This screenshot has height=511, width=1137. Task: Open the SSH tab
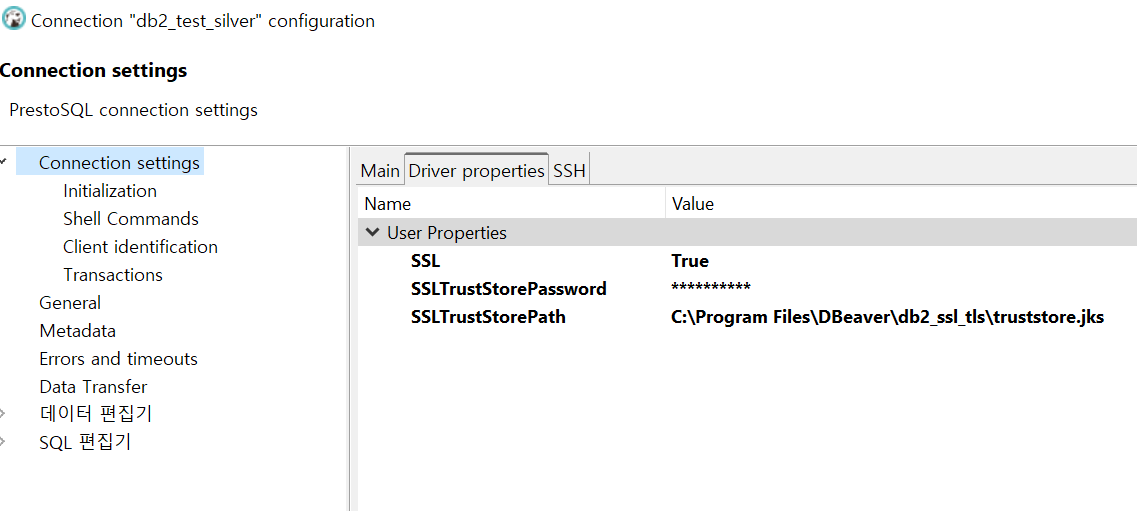pyautogui.click(x=569, y=171)
